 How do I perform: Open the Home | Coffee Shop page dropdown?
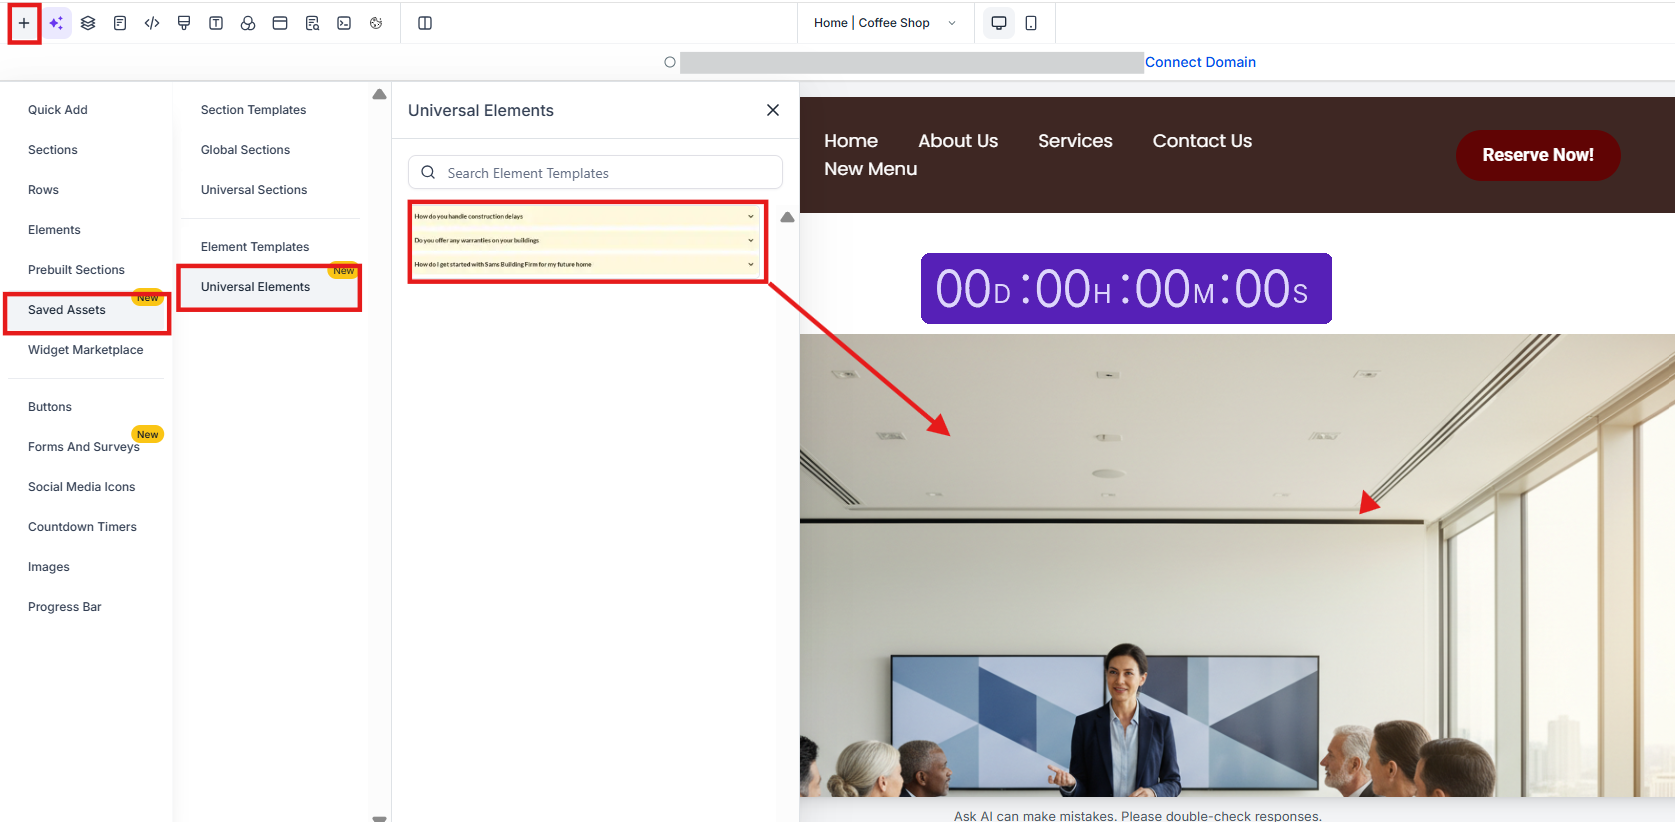(x=884, y=23)
